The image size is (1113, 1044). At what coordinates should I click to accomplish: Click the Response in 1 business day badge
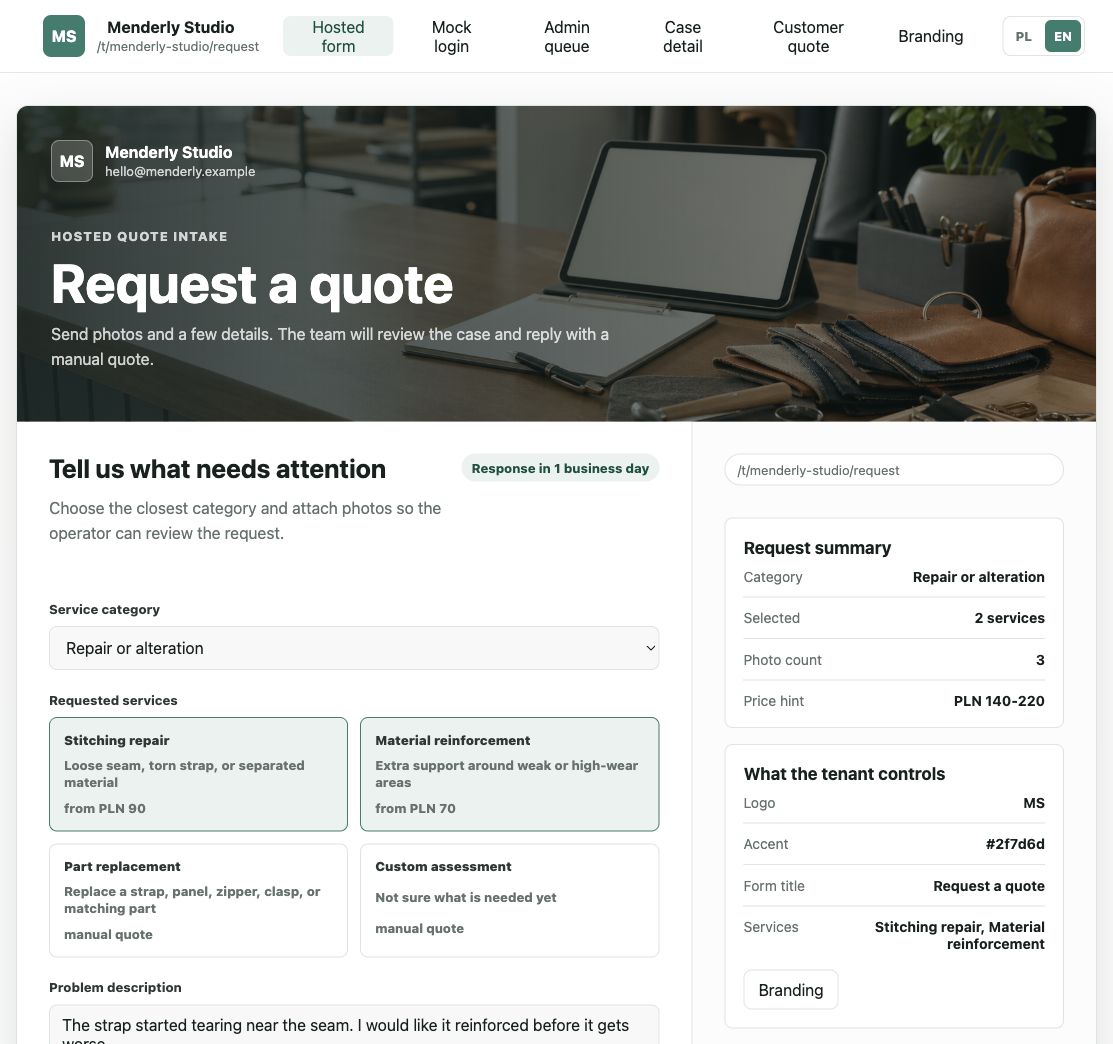click(x=560, y=468)
